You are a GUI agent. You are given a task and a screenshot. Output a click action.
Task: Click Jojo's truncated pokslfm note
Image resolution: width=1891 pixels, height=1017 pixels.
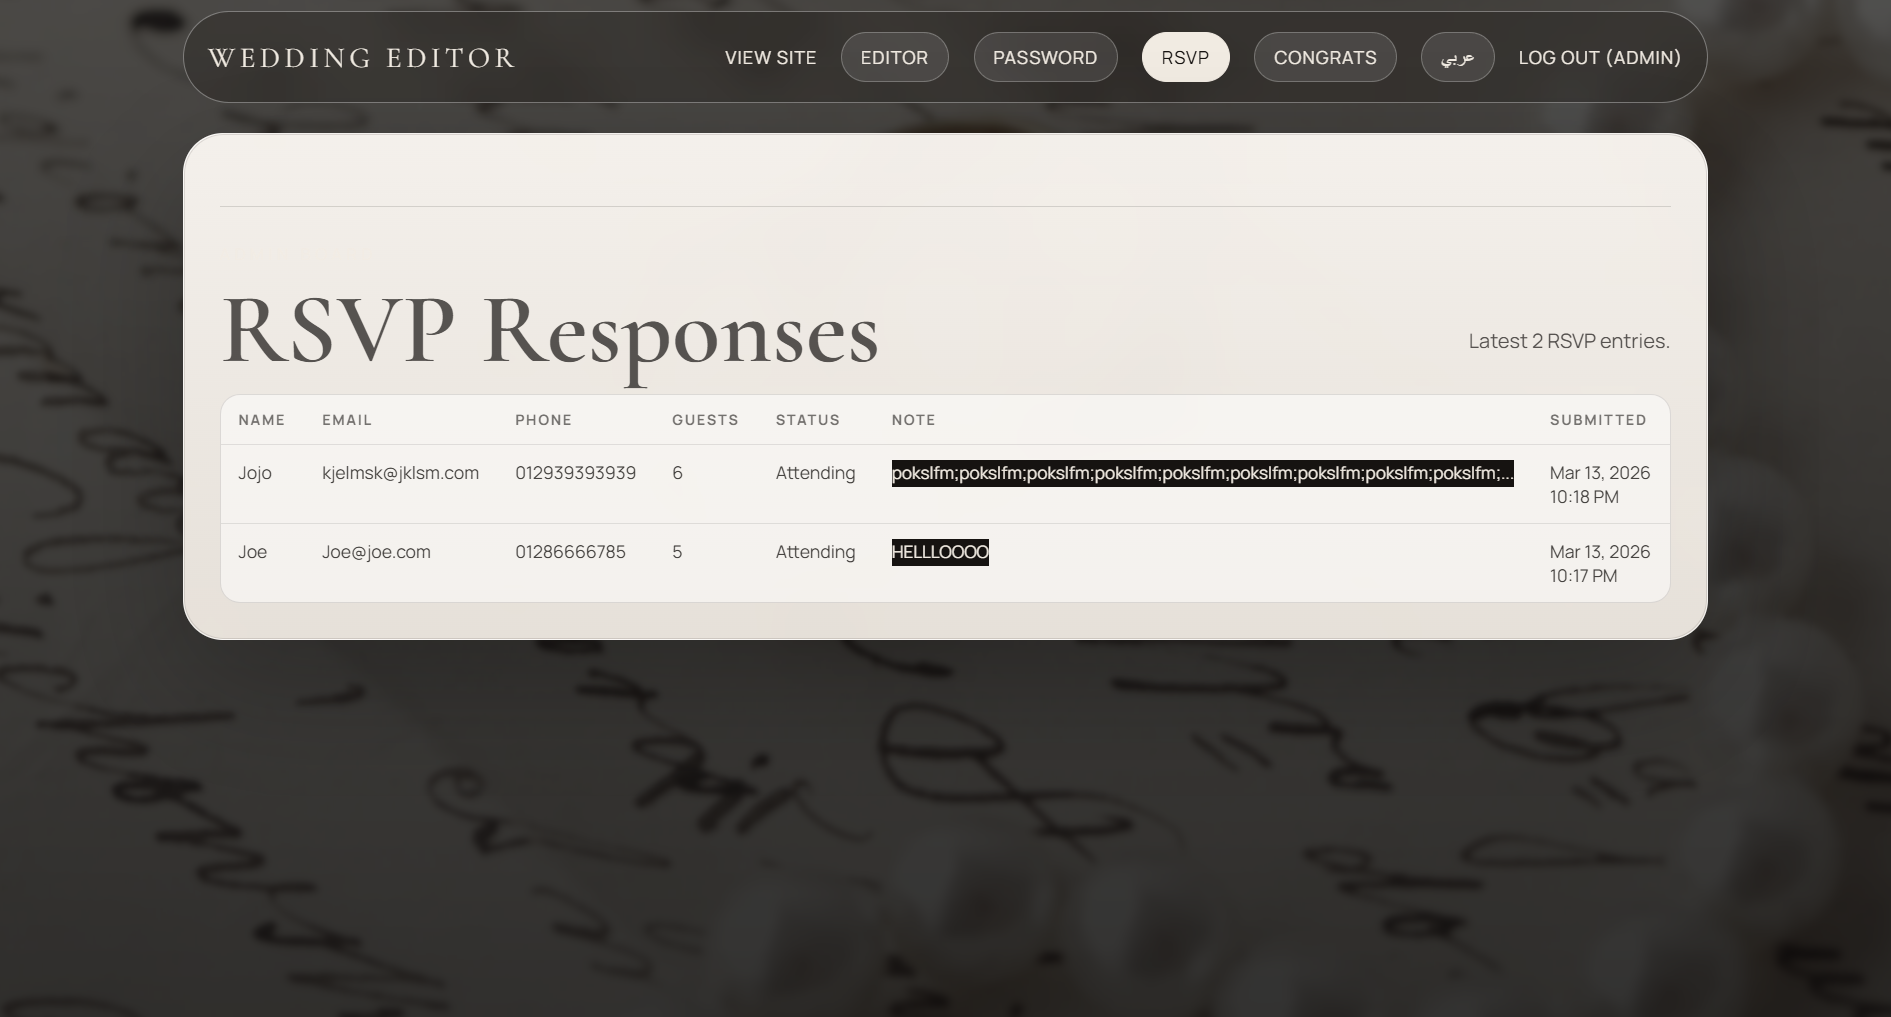point(1202,473)
